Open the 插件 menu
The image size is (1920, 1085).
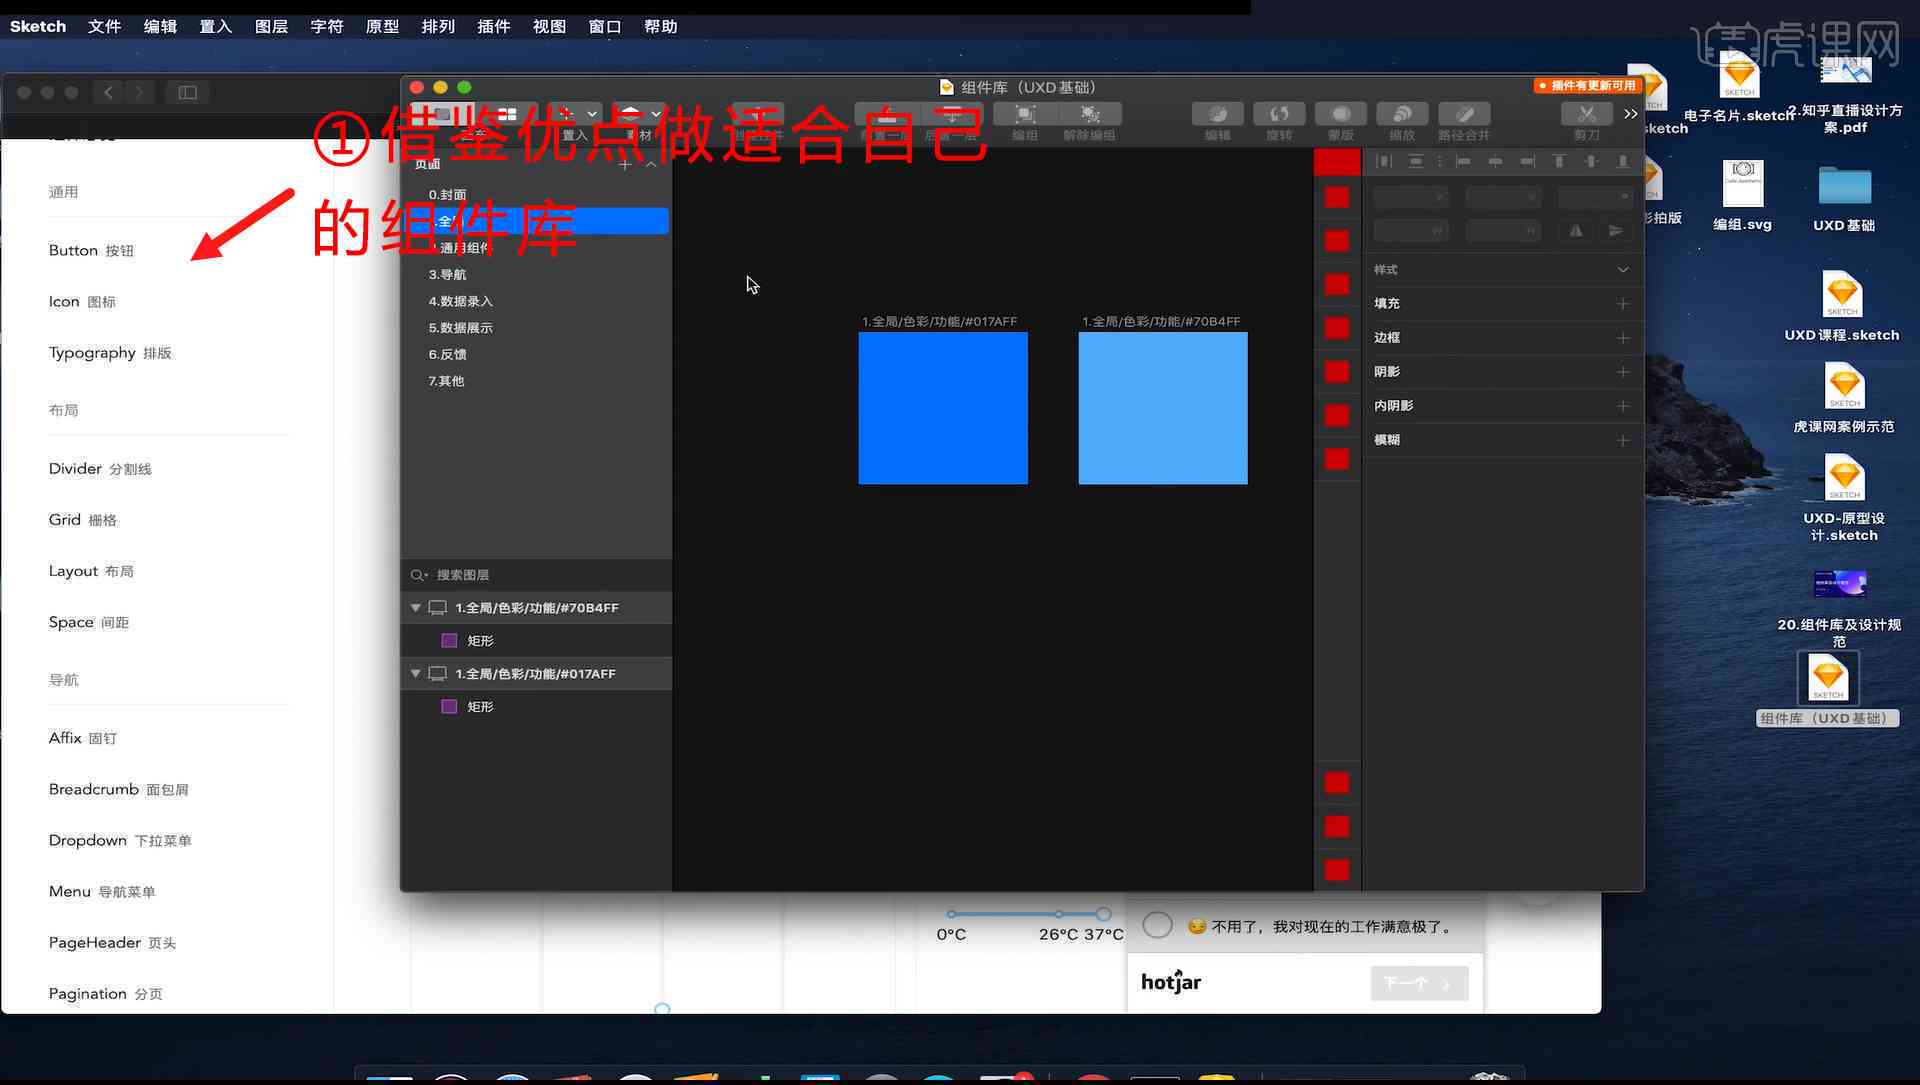click(493, 26)
